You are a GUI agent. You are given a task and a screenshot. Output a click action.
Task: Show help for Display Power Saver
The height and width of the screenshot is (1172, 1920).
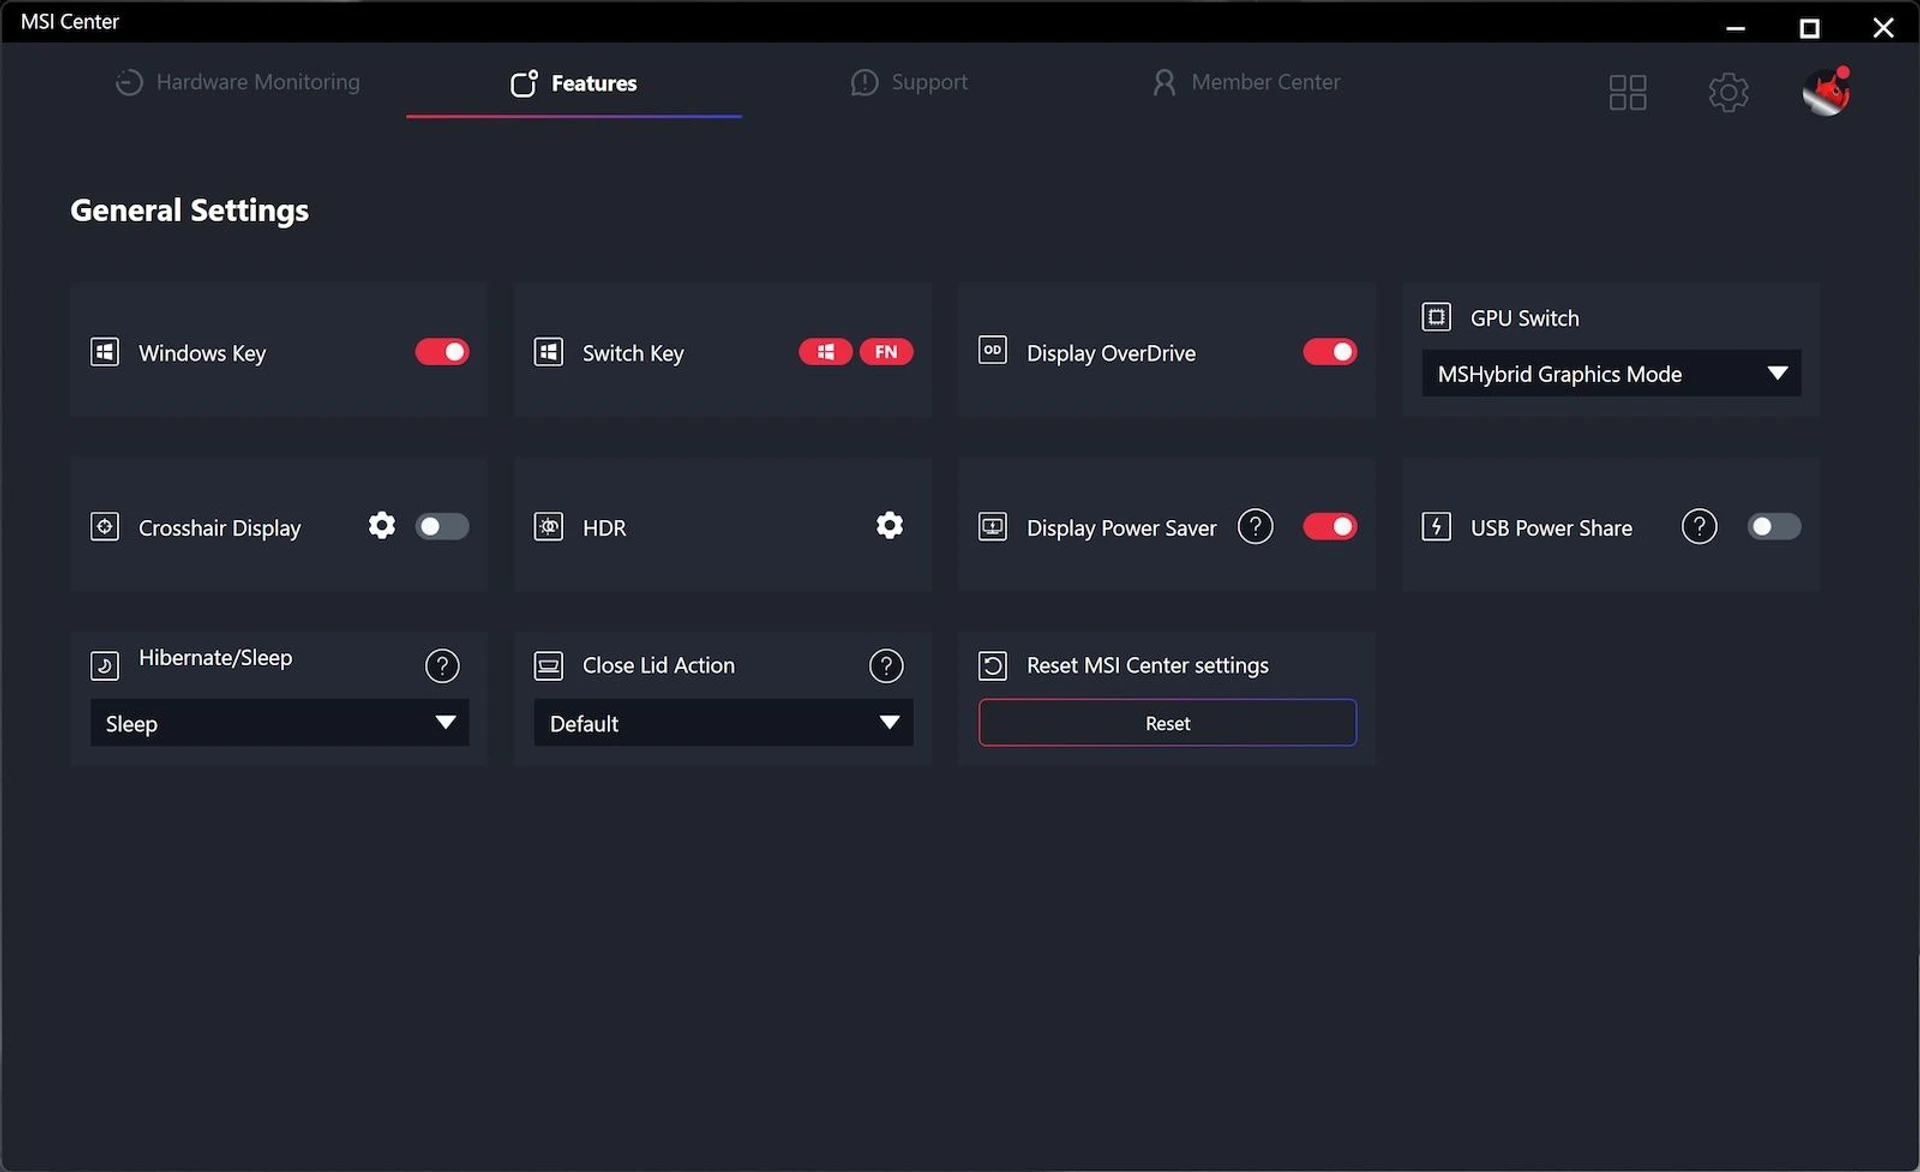point(1255,526)
